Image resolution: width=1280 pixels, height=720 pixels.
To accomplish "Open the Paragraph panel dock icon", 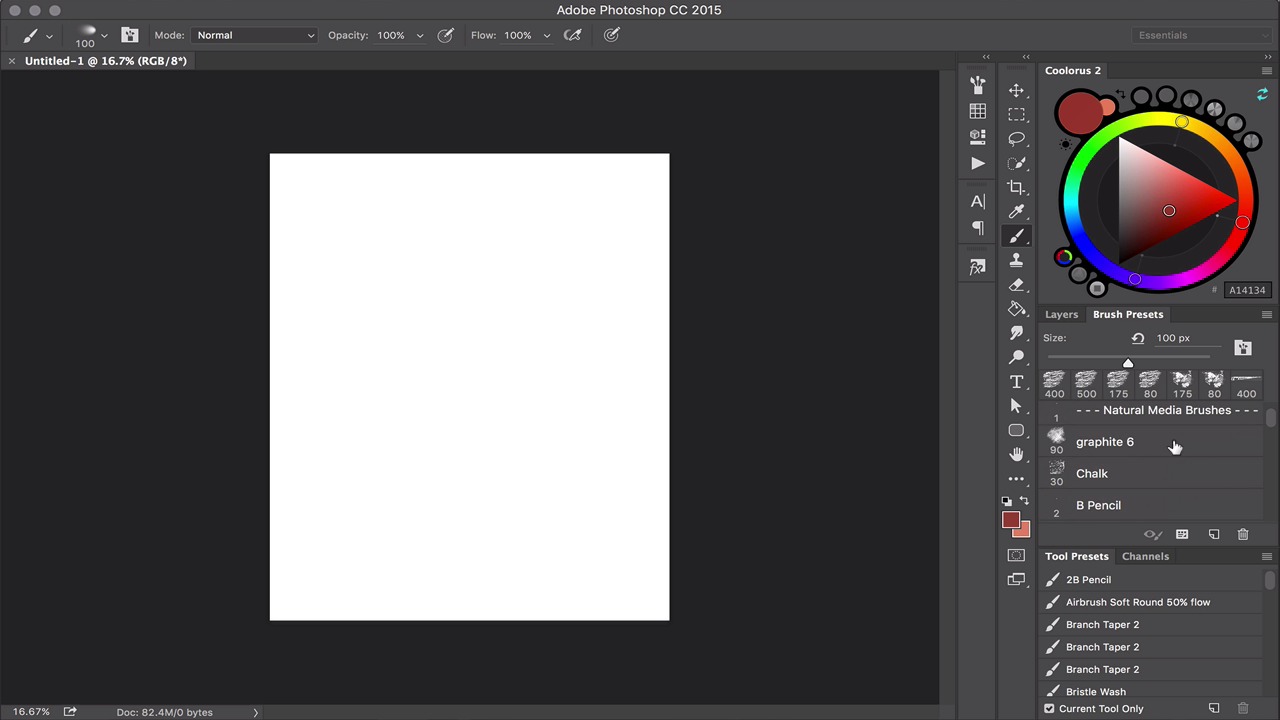I will pos(977,227).
